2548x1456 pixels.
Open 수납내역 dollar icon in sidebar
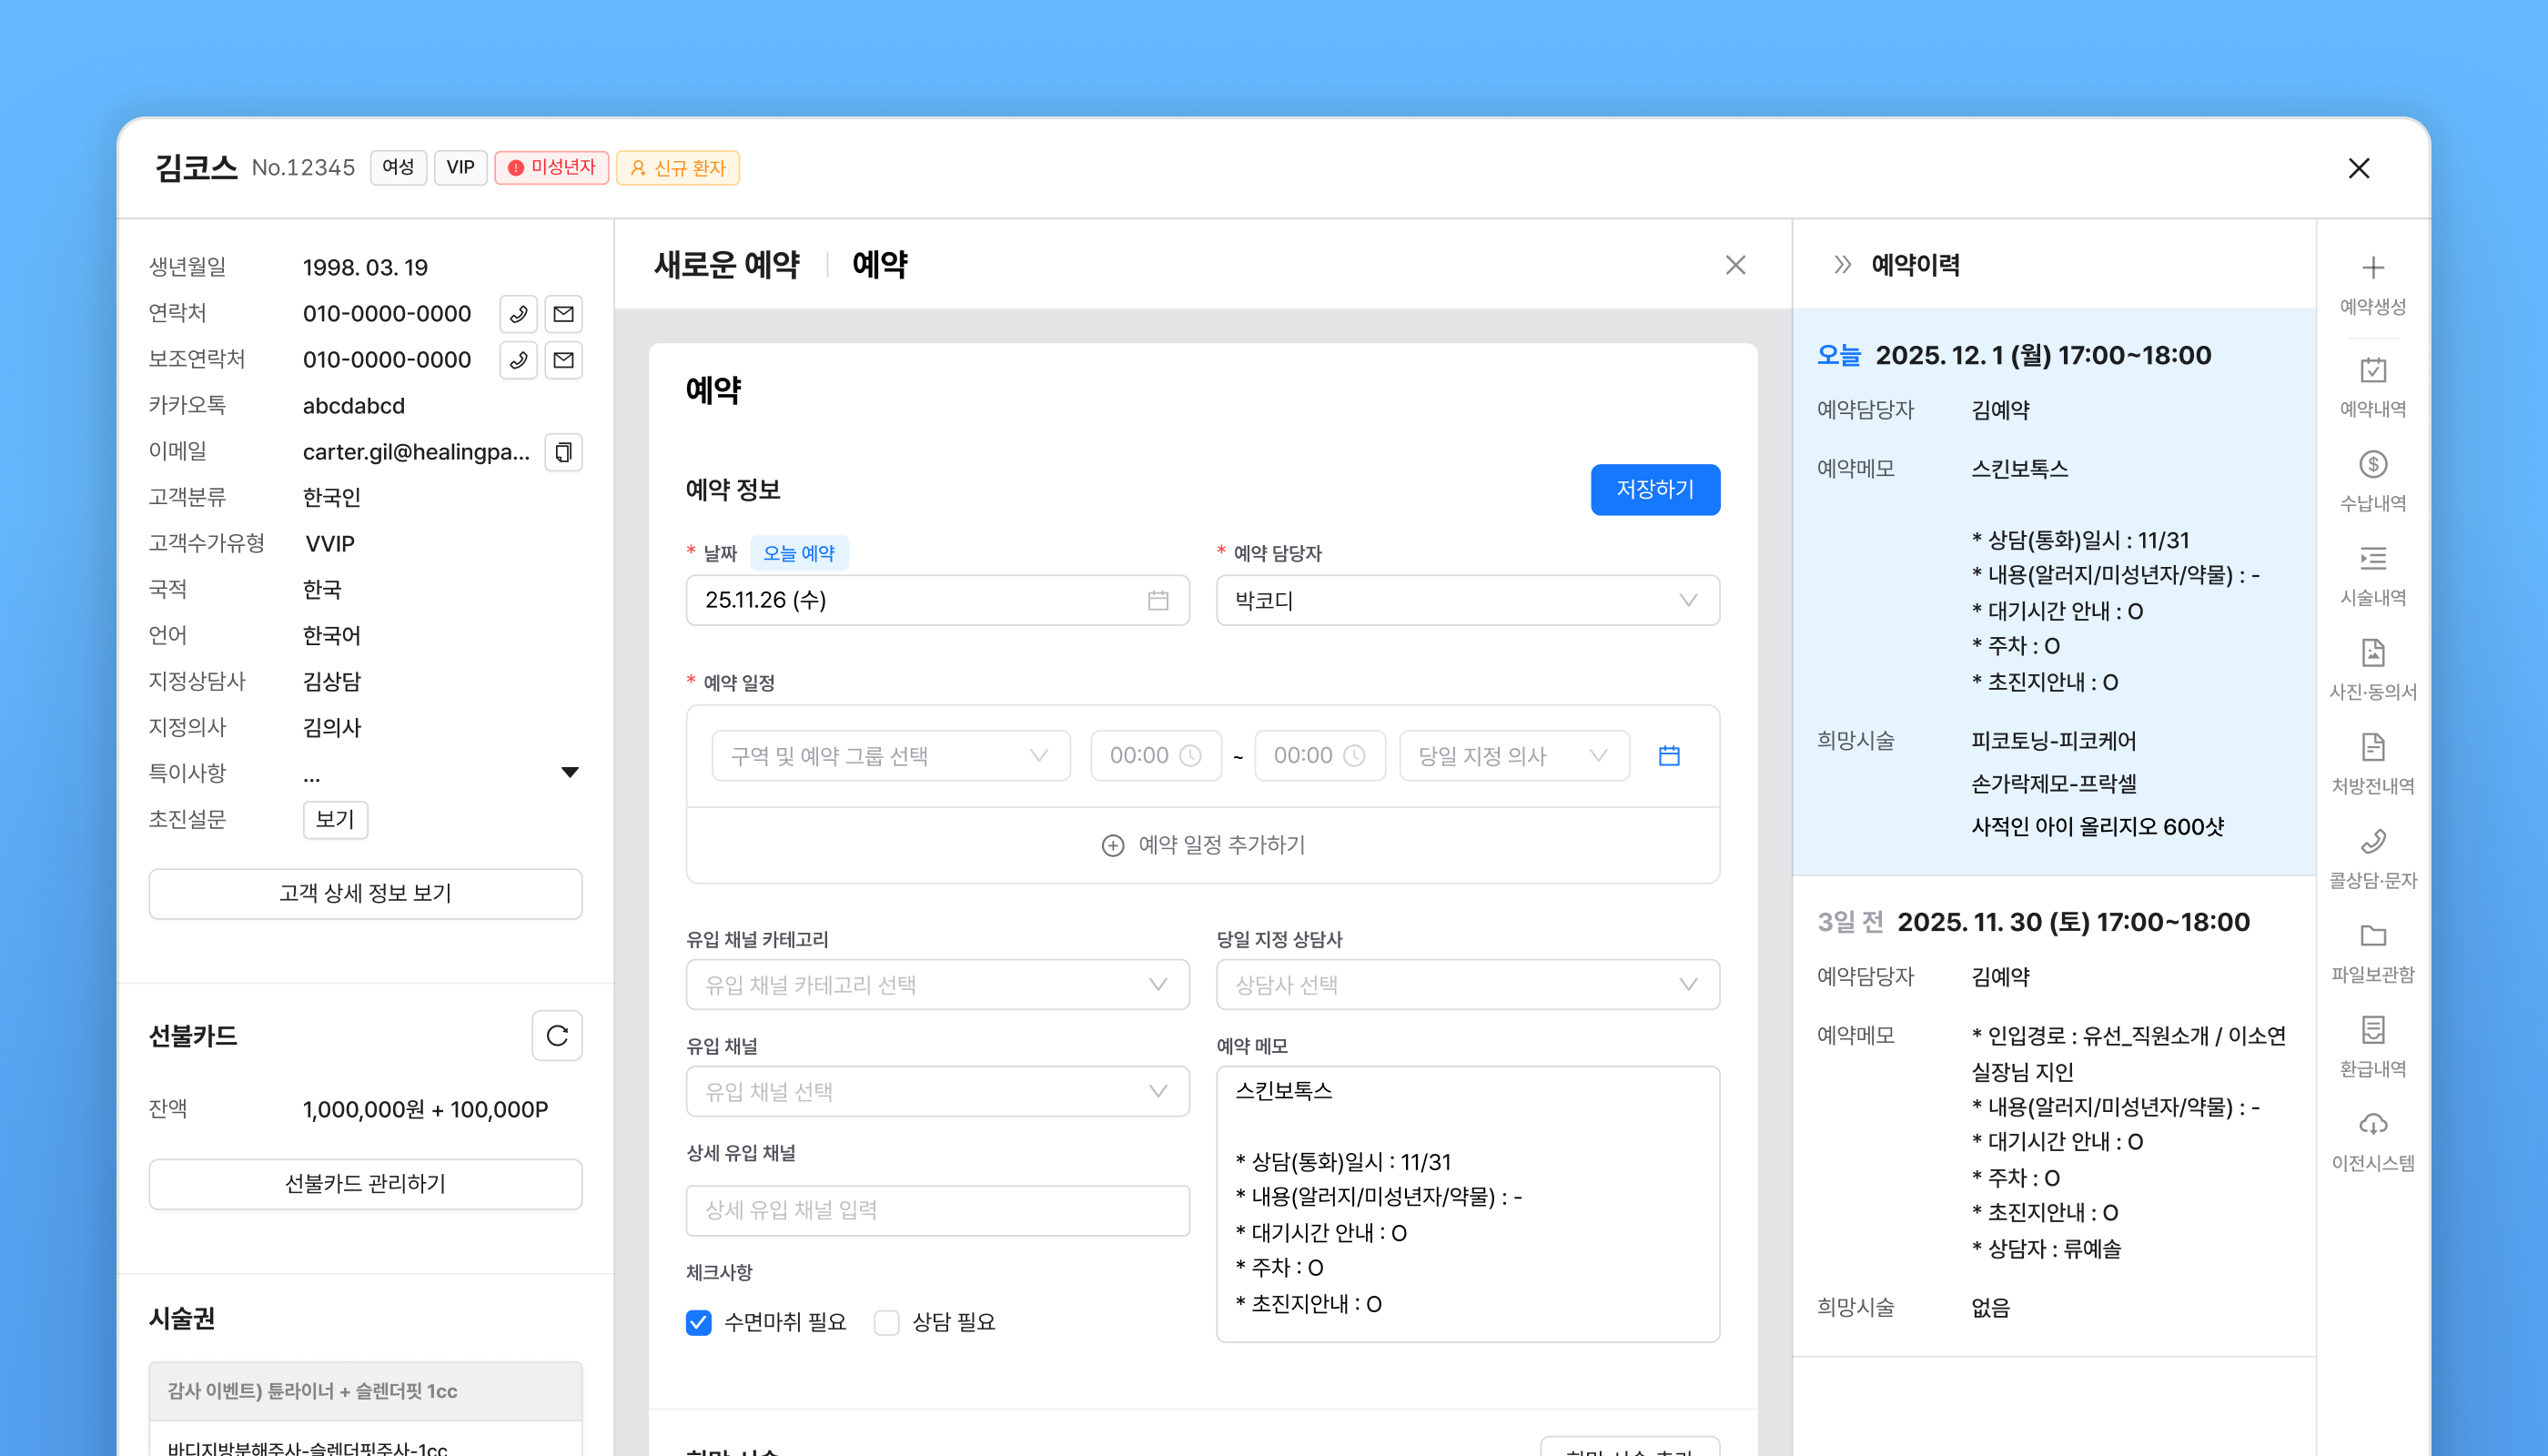click(2372, 465)
